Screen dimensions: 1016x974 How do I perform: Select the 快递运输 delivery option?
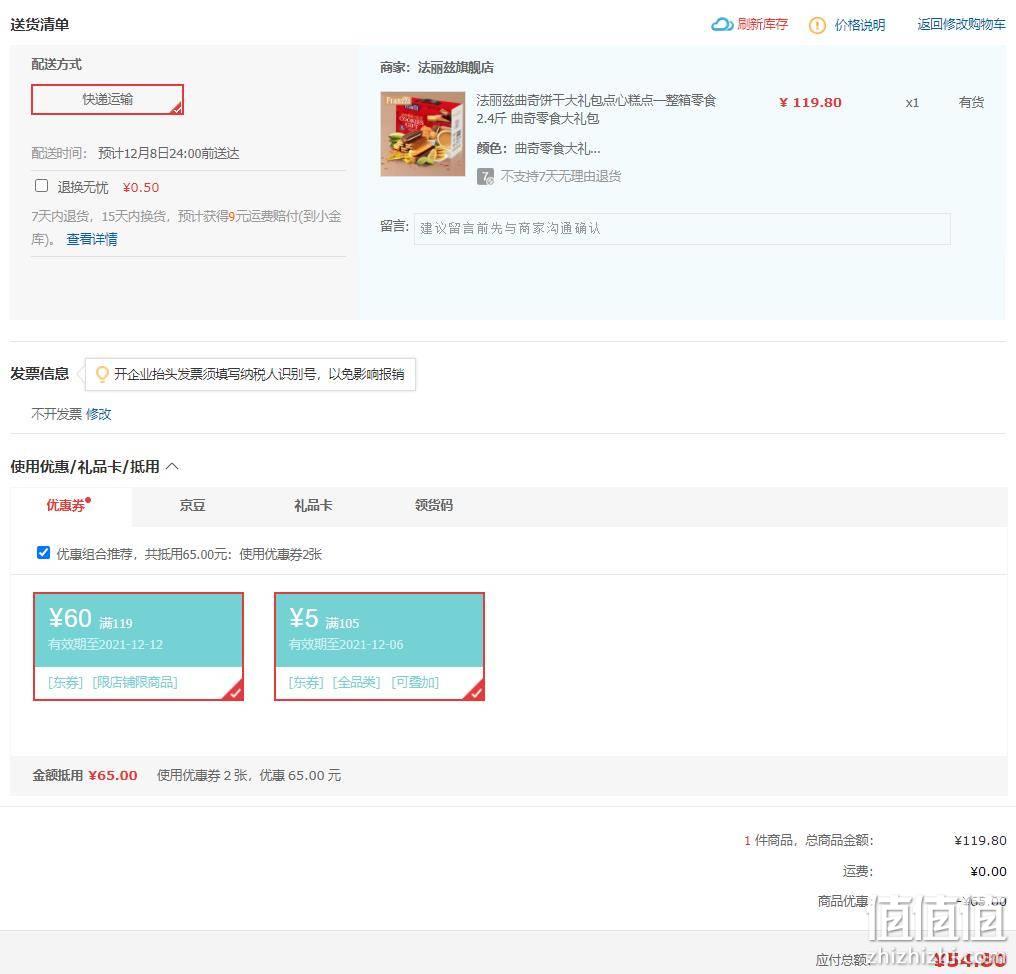(108, 99)
